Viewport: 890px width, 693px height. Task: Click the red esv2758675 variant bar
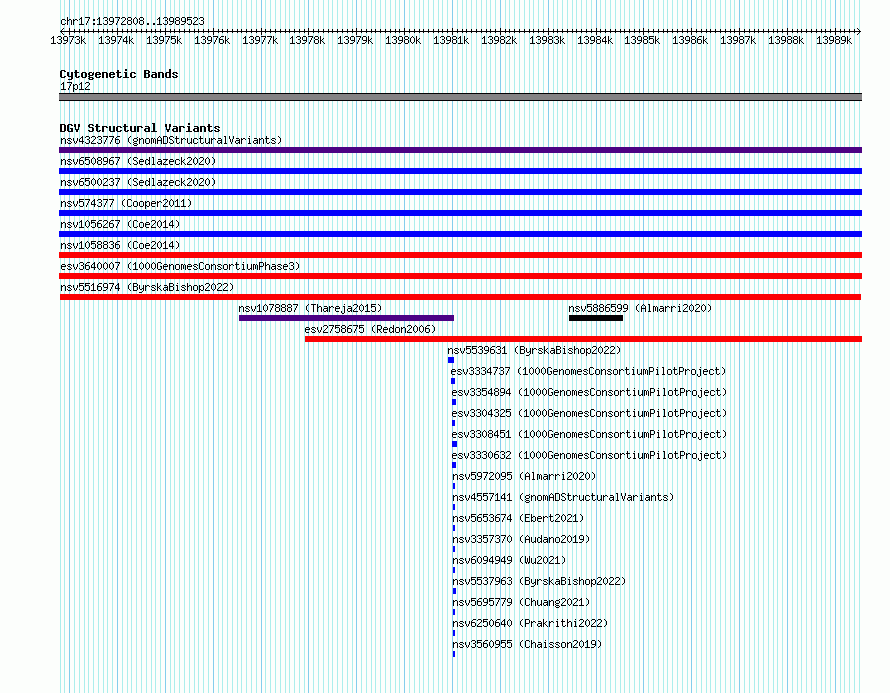[583, 339]
